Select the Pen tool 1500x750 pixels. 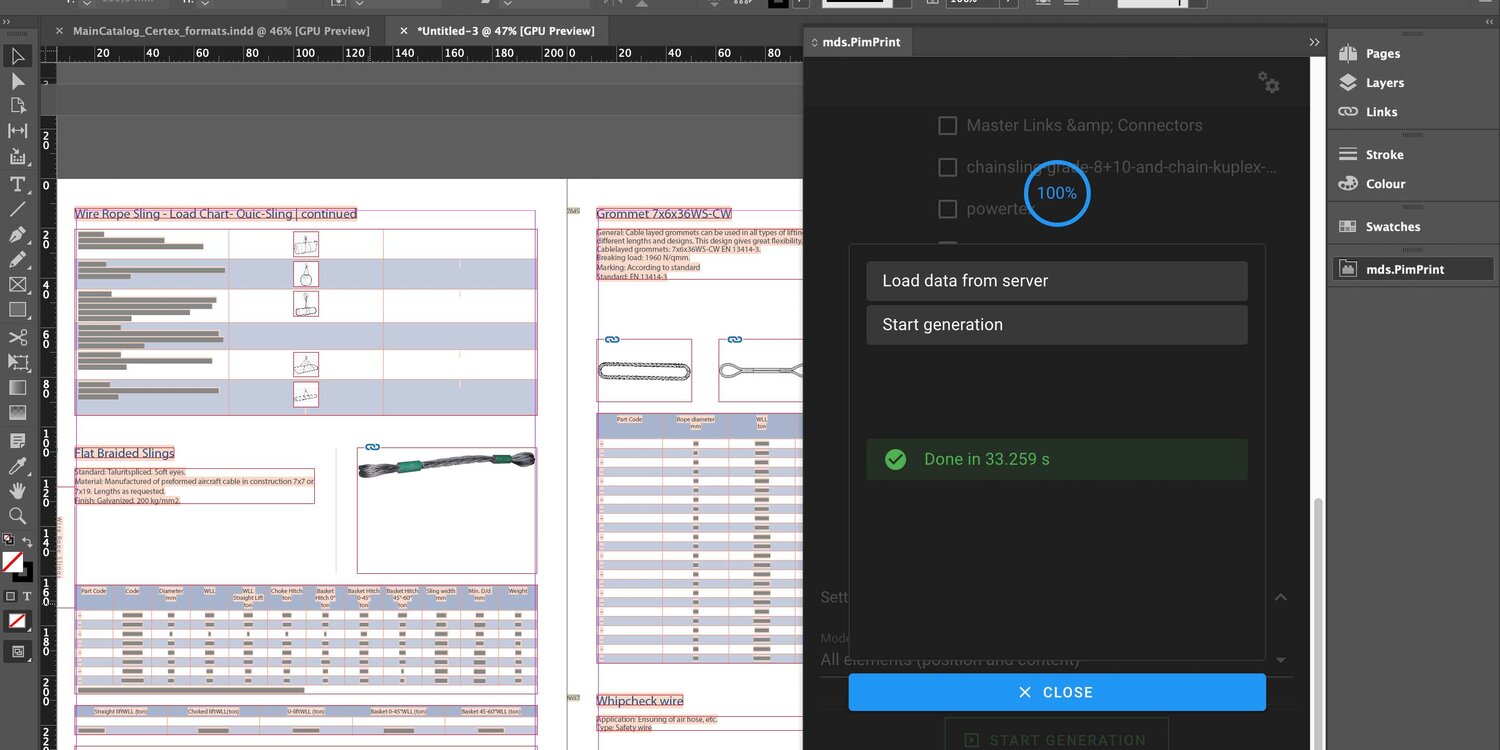click(x=17, y=235)
